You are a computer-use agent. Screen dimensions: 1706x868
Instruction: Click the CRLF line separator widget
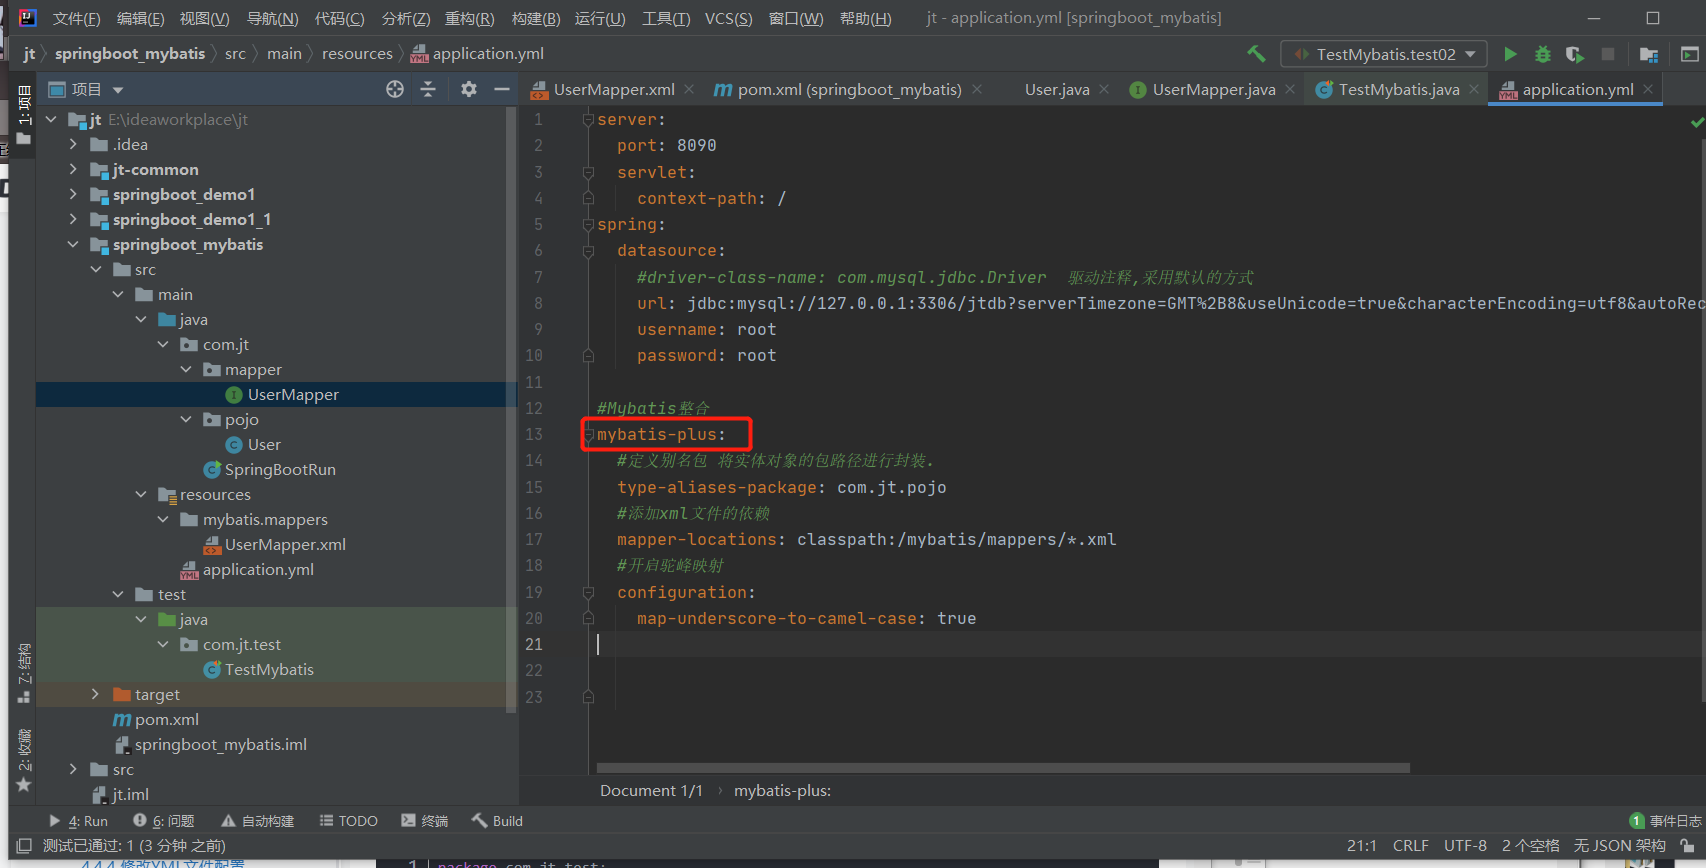click(x=1410, y=846)
